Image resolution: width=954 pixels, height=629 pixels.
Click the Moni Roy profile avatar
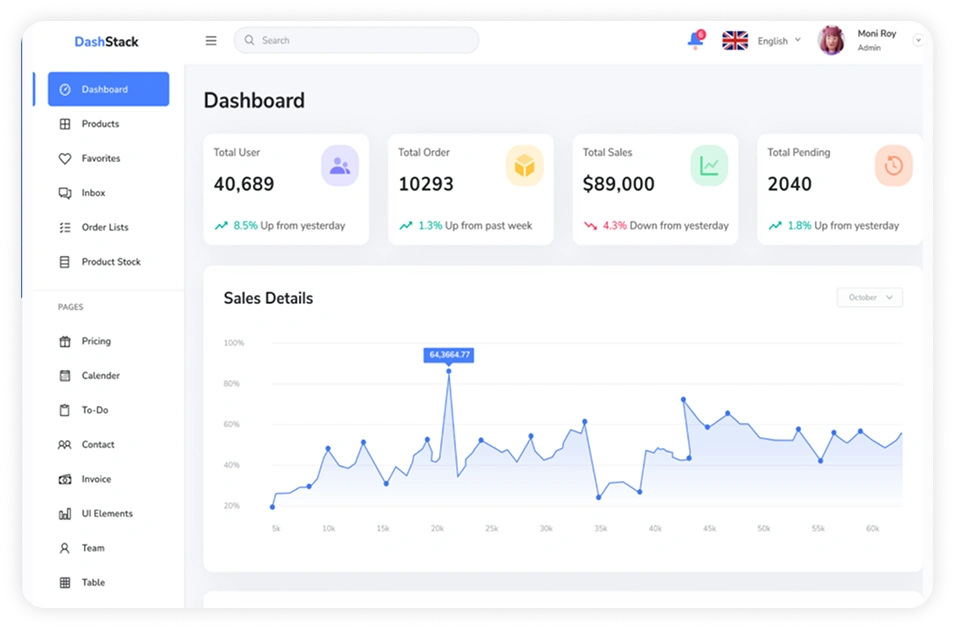831,41
